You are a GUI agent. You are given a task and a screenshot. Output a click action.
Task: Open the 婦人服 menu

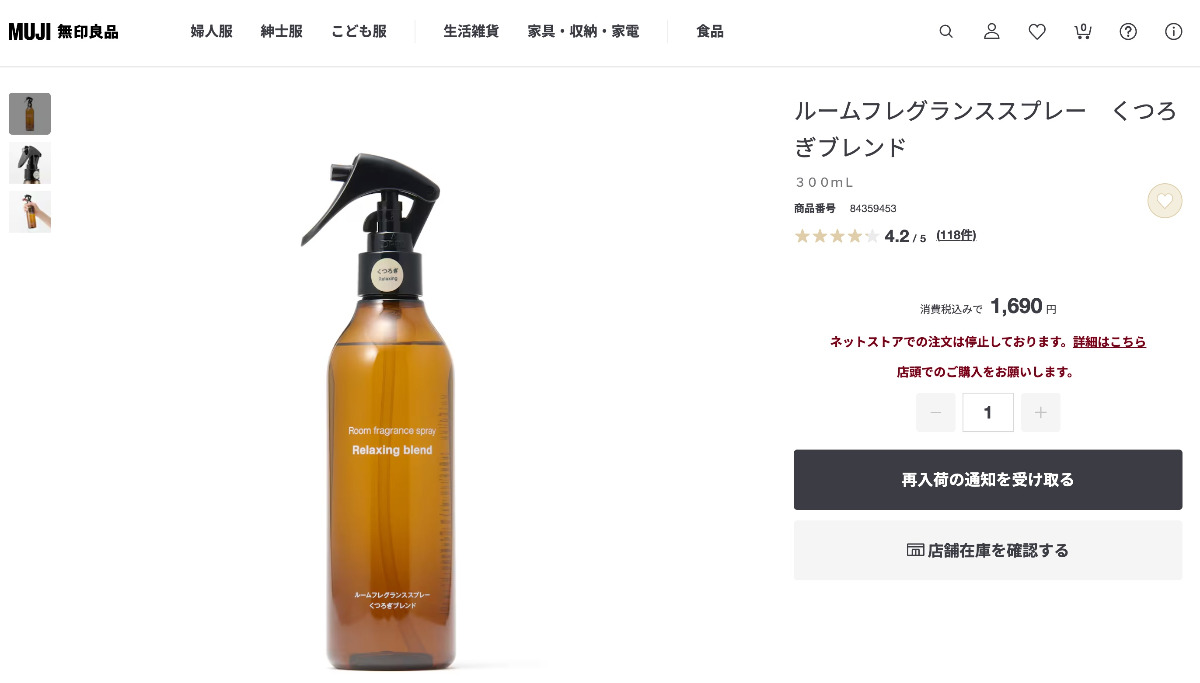[212, 31]
